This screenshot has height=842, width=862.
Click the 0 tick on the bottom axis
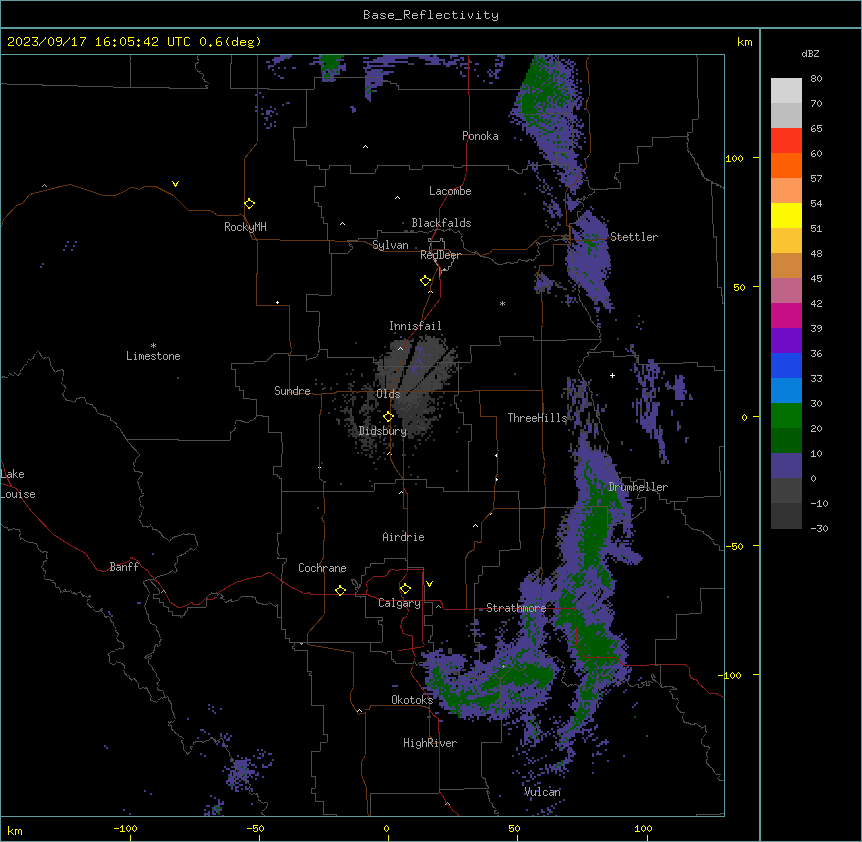[386, 828]
